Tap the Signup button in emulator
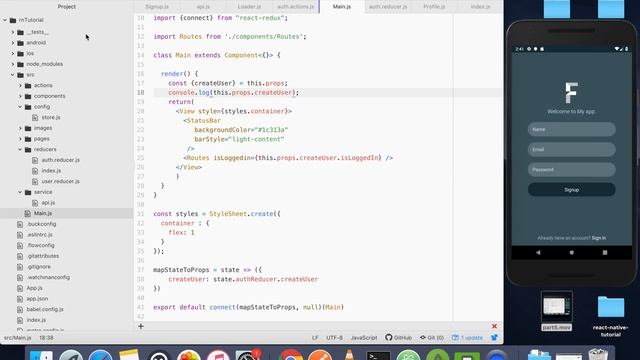Screen dimensions: 640x360 [571, 190]
